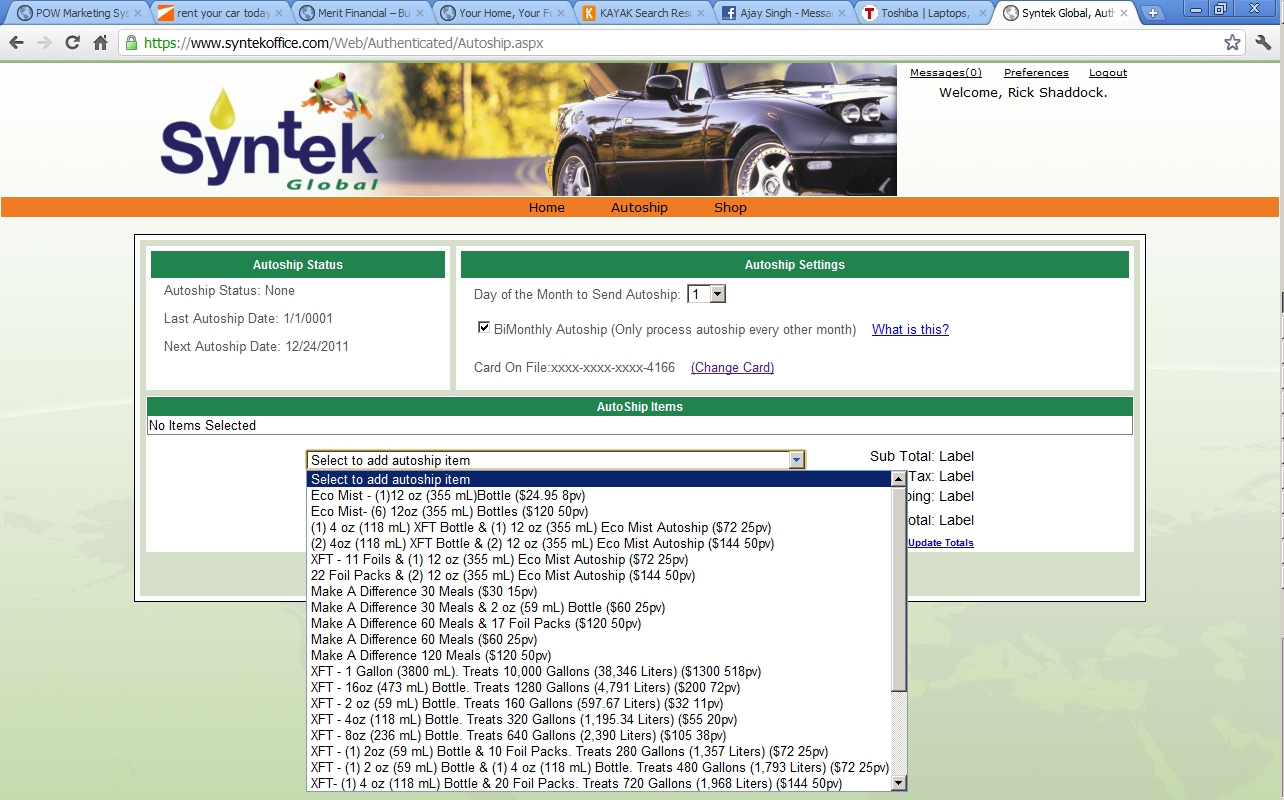1284x800 pixels.
Task: Select 22 Foil Packs & (2) Eco Mist Autoship
Action: tap(598, 575)
